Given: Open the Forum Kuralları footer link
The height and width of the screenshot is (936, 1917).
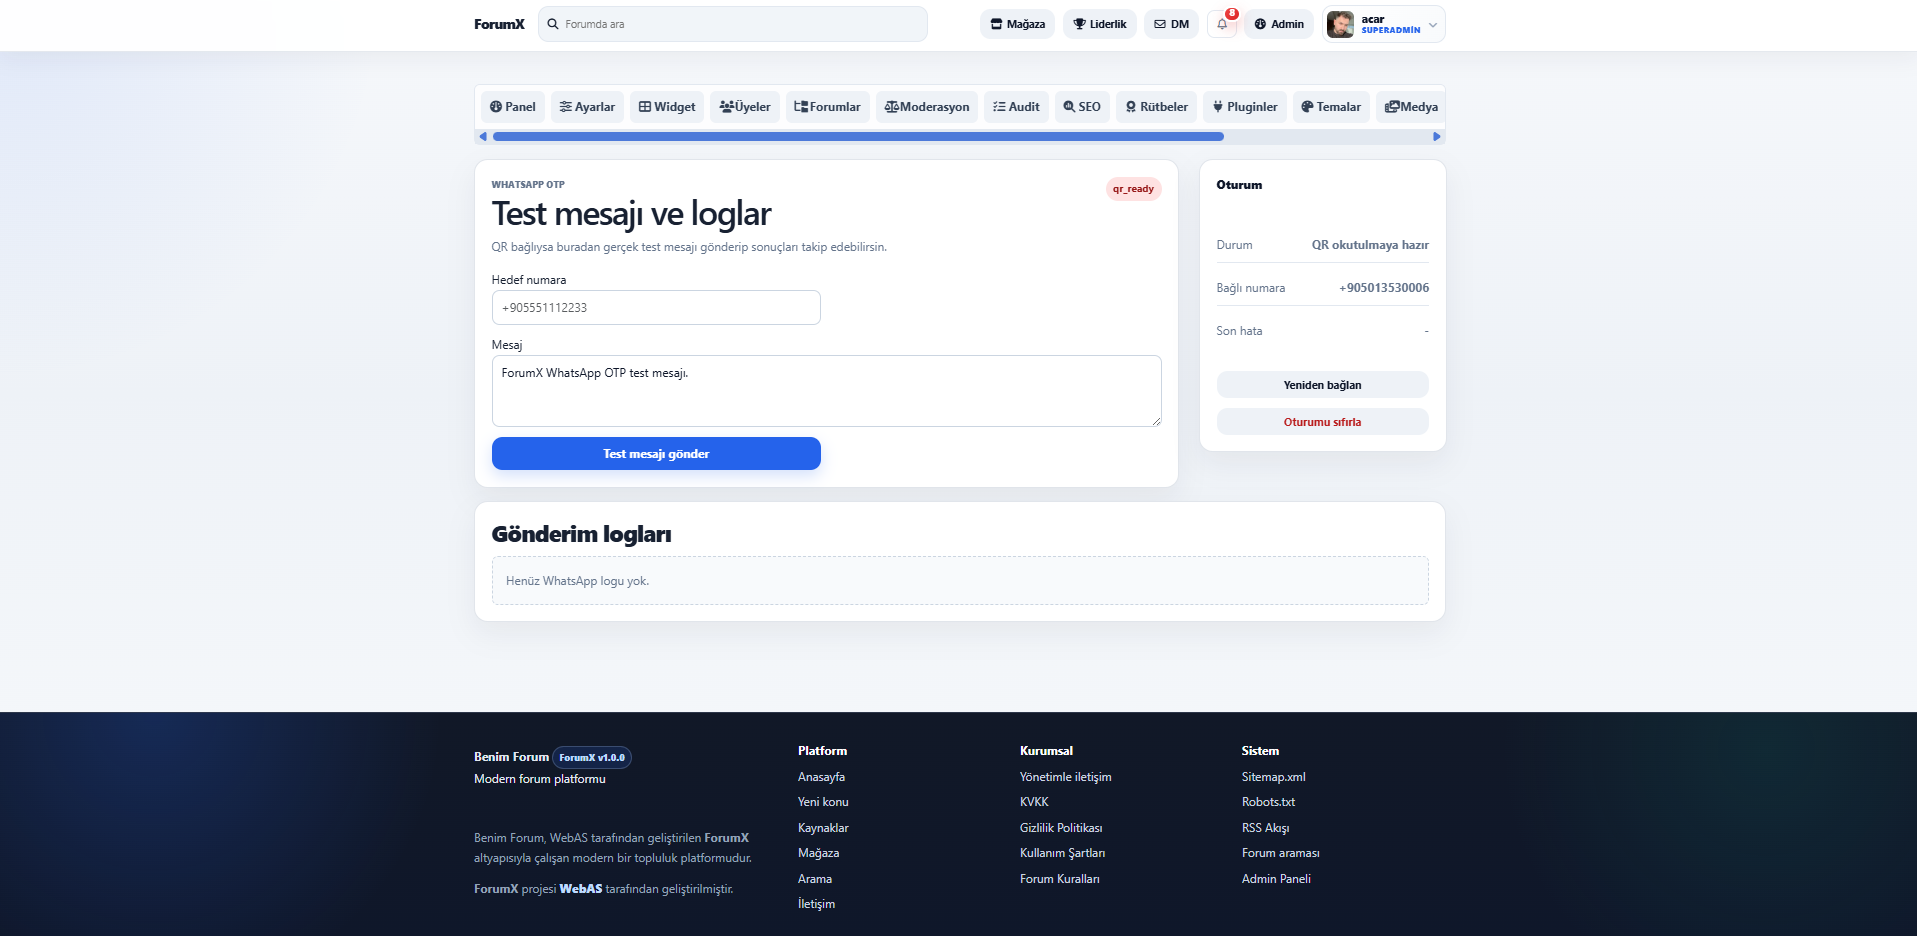Looking at the screenshot, I should pos(1059,879).
